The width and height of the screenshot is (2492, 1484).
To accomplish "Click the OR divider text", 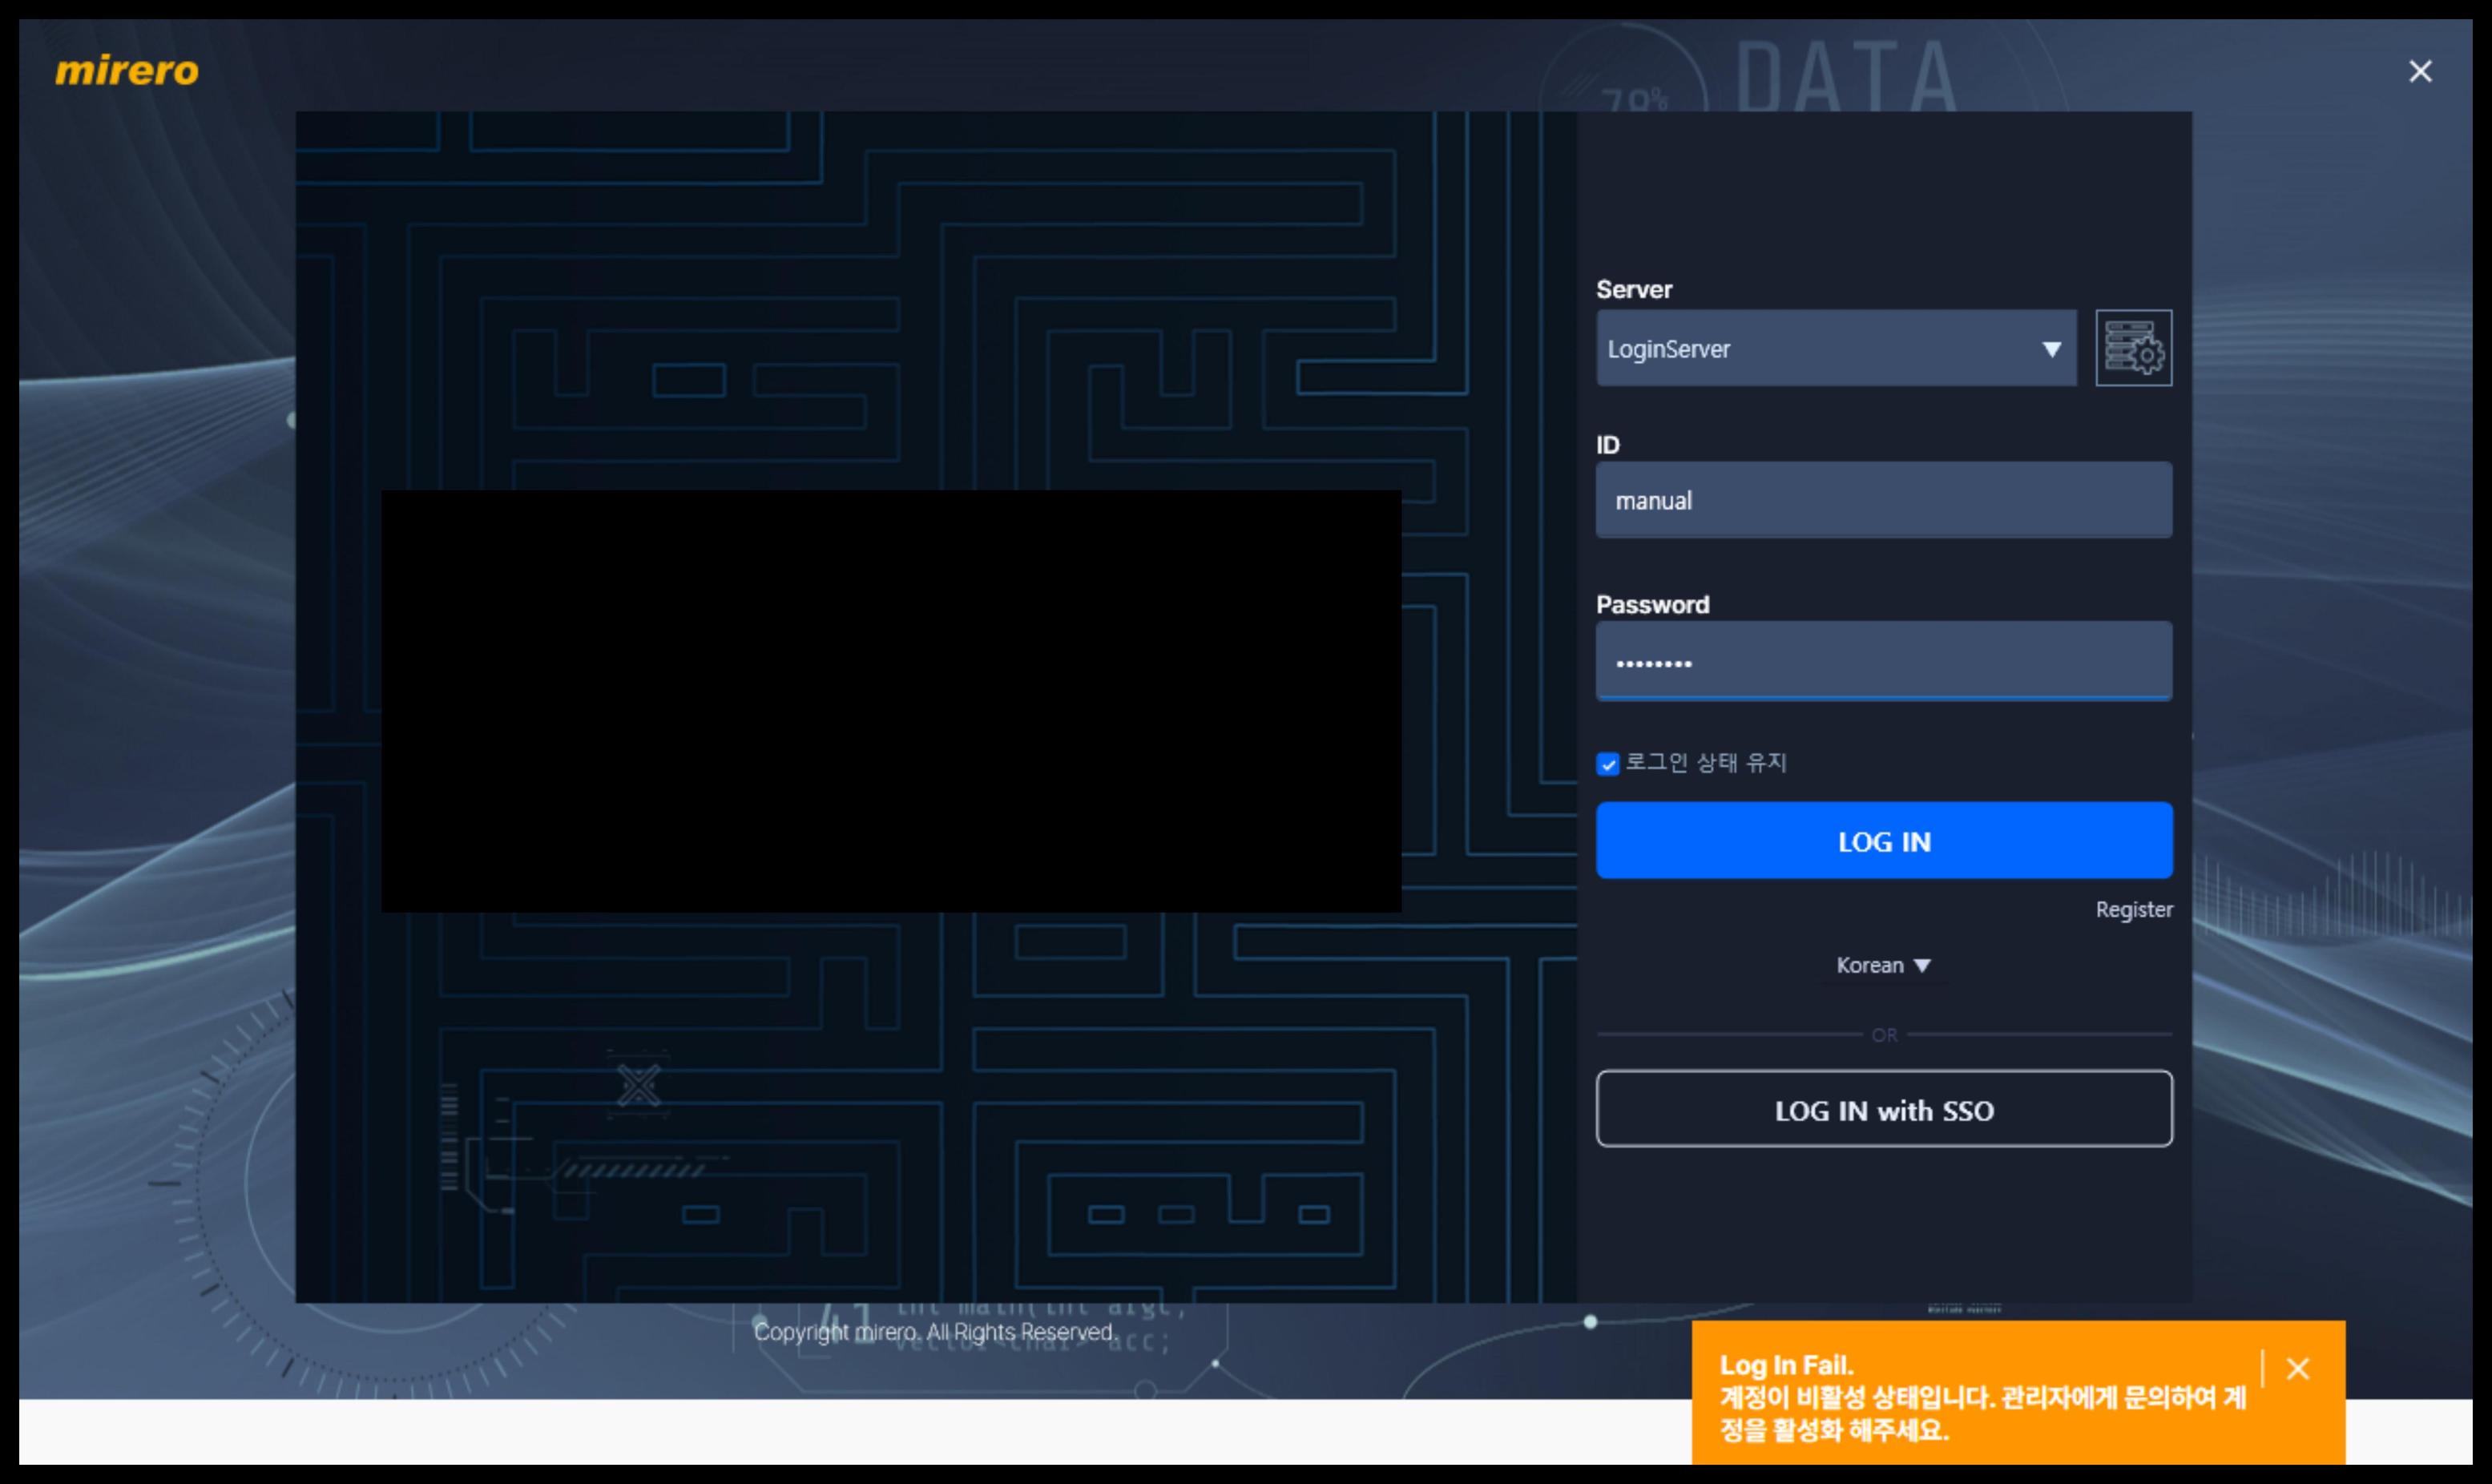I will click(1884, 1035).
